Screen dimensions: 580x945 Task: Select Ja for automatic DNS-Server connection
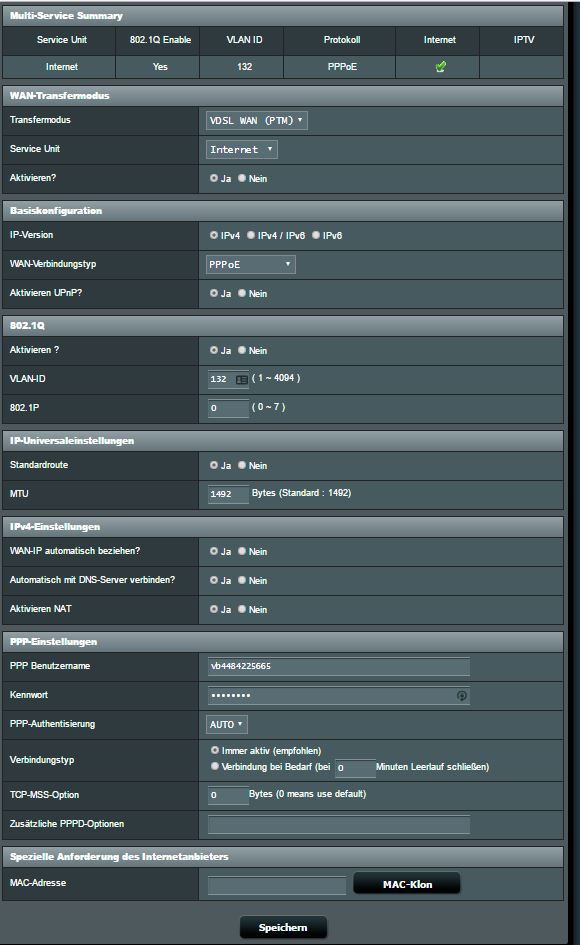pos(214,580)
